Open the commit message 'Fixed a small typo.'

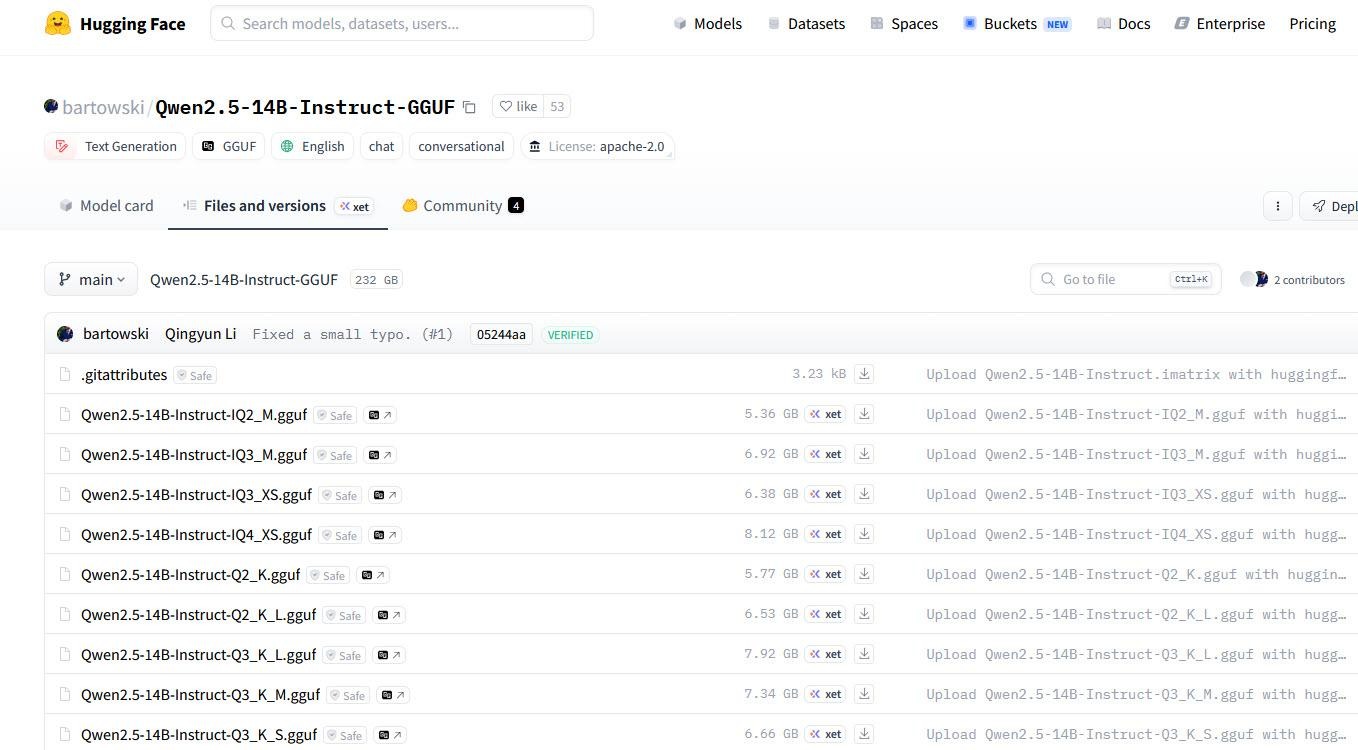pos(352,335)
